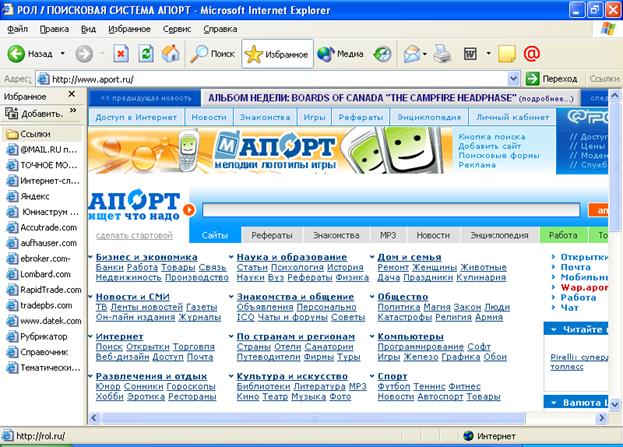Open Рубрикатор favorite icon
Viewport: 623px width, 447px height.
12,336
